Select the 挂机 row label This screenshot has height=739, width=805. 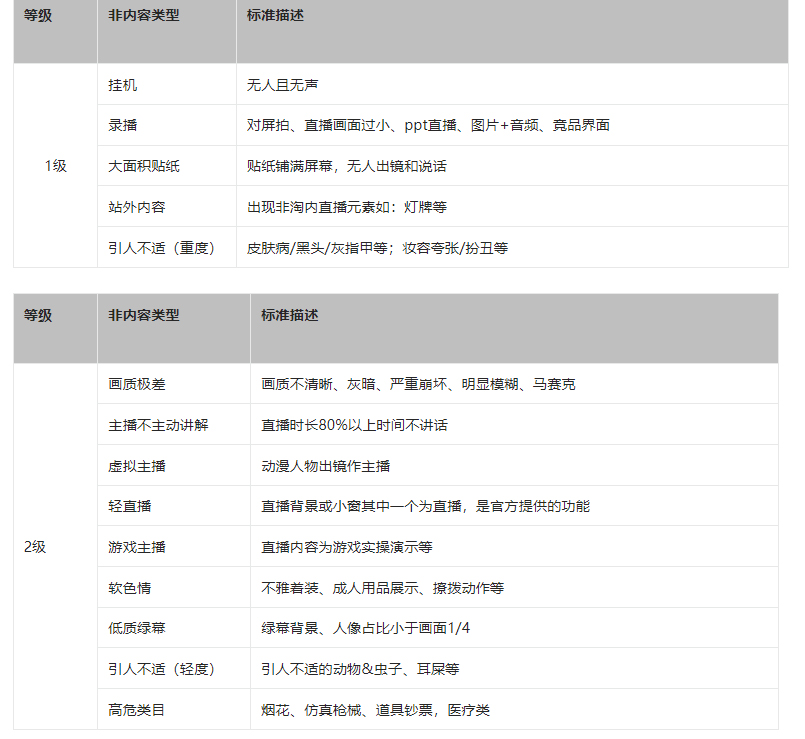[119, 85]
